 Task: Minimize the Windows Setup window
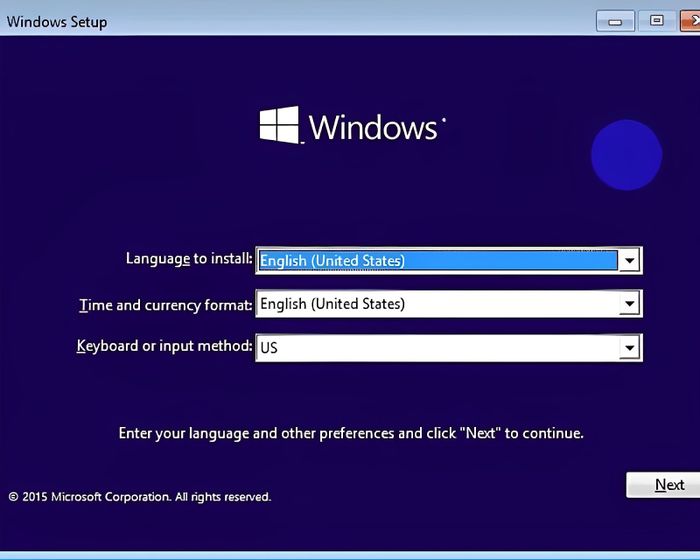point(615,21)
